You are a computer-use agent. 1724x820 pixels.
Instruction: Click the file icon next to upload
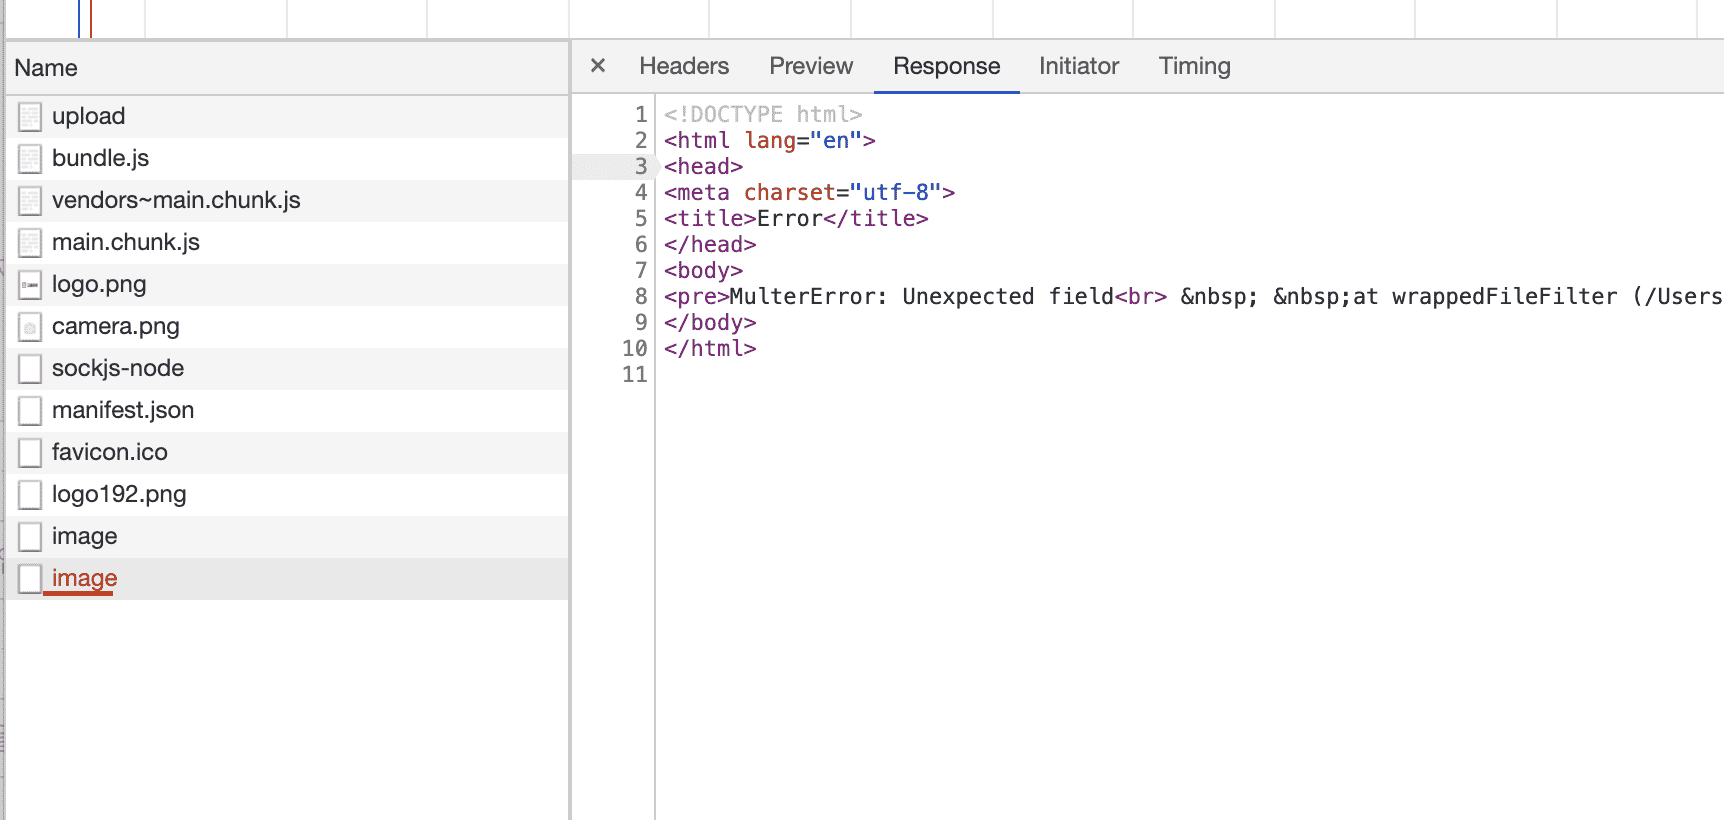(30, 117)
